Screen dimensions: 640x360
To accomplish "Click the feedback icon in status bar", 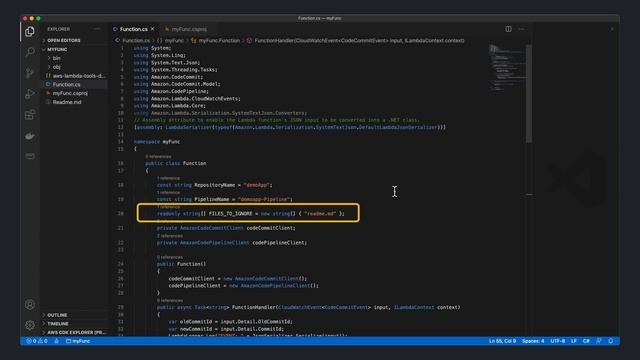I will click(x=599, y=341).
